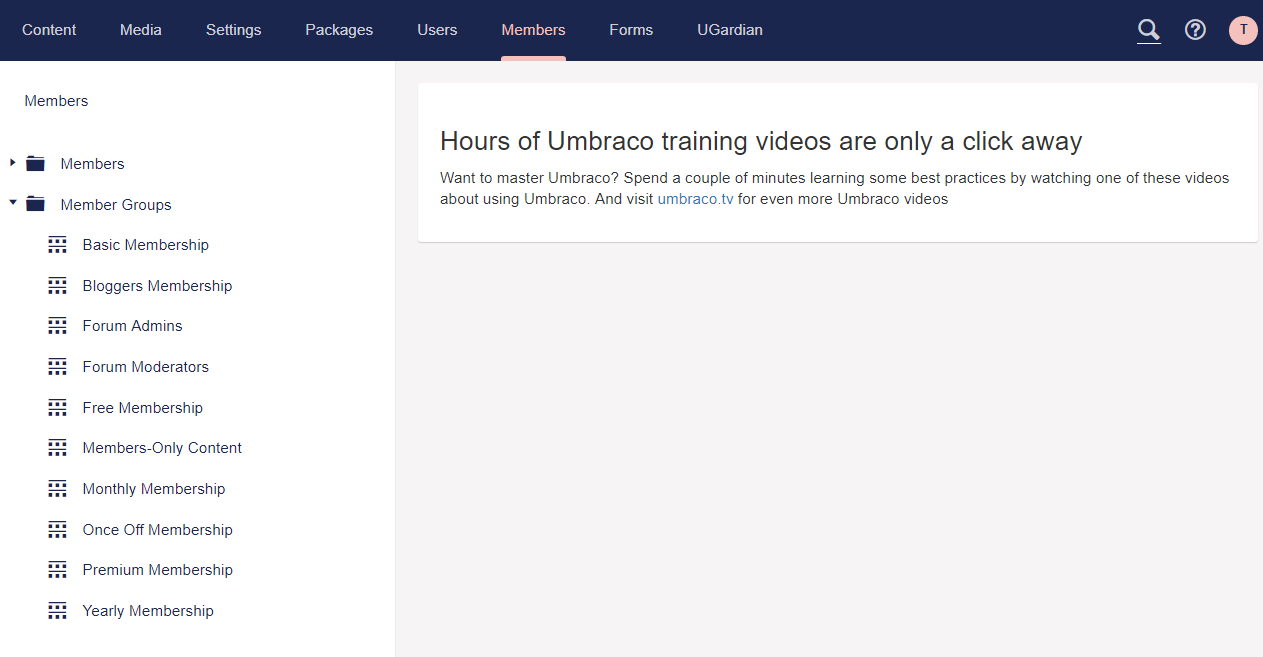The width and height of the screenshot is (1263, 657).
Task: Click the Bloggers Membership group icon
Action: coord(58,286)
